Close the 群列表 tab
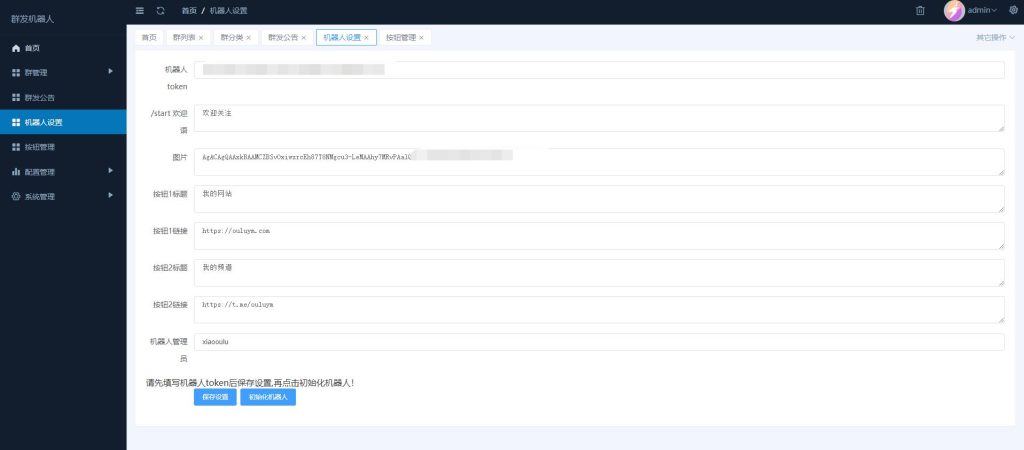1024x450 pixels. tap(201, 38)
